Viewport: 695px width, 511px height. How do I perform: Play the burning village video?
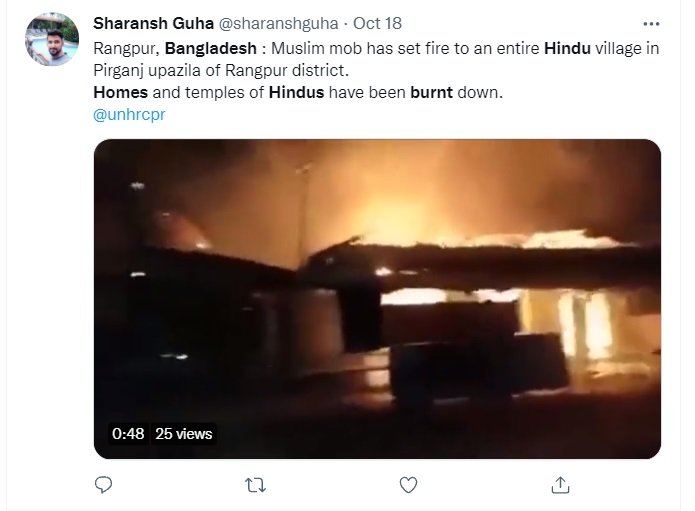[x=377, y=299]
